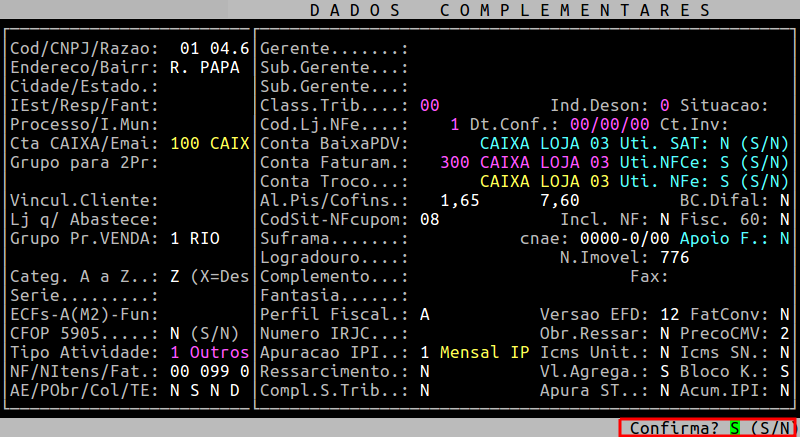Click the Al.Pis rate 1,65
The image size is (800, 437).
460,200
